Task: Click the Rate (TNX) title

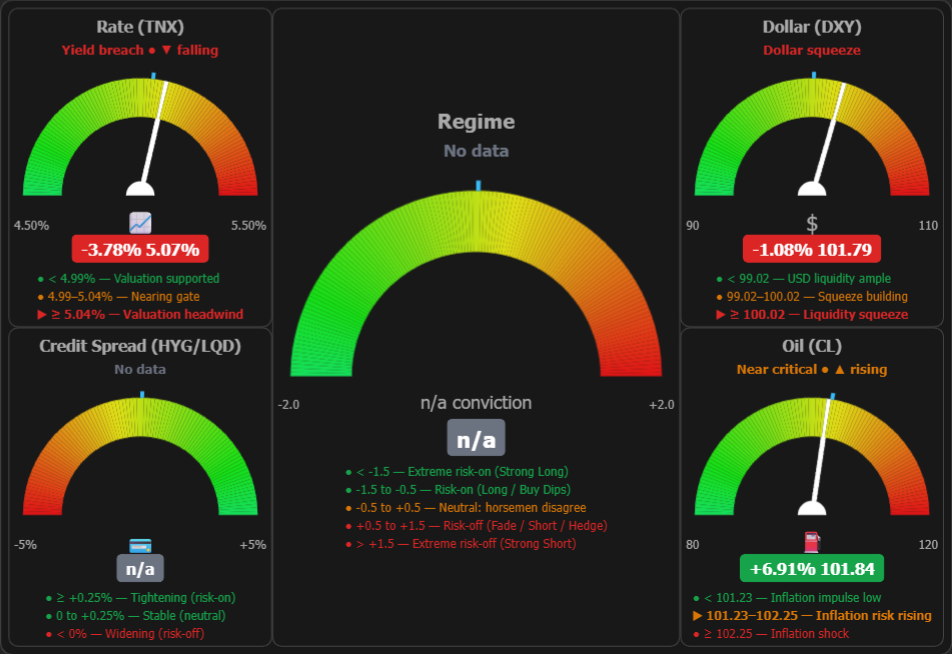Action: click(140, 27)
